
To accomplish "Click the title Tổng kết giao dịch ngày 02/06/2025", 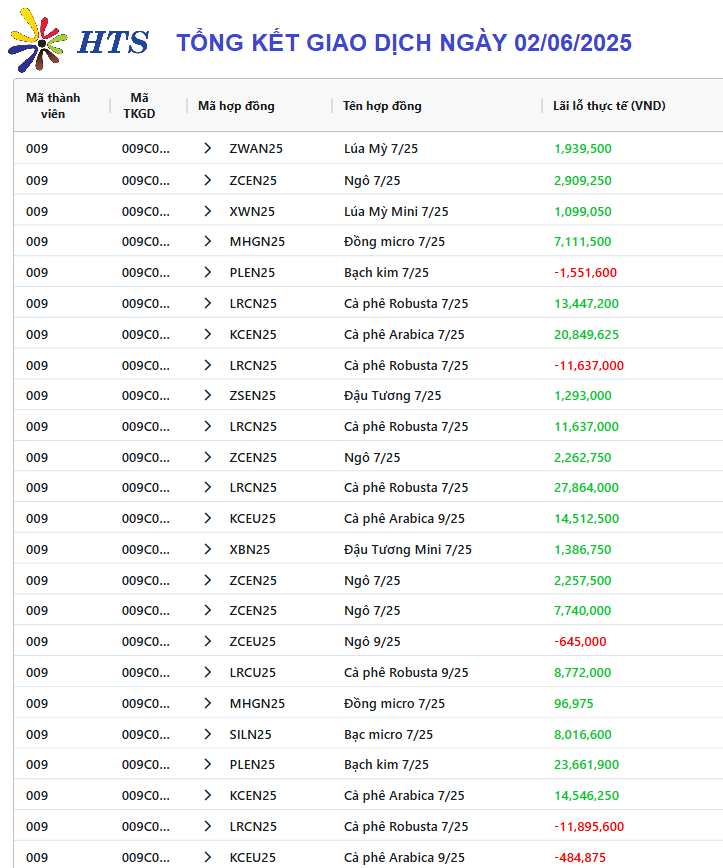I will pyautogui.click(x=404, y=43).
